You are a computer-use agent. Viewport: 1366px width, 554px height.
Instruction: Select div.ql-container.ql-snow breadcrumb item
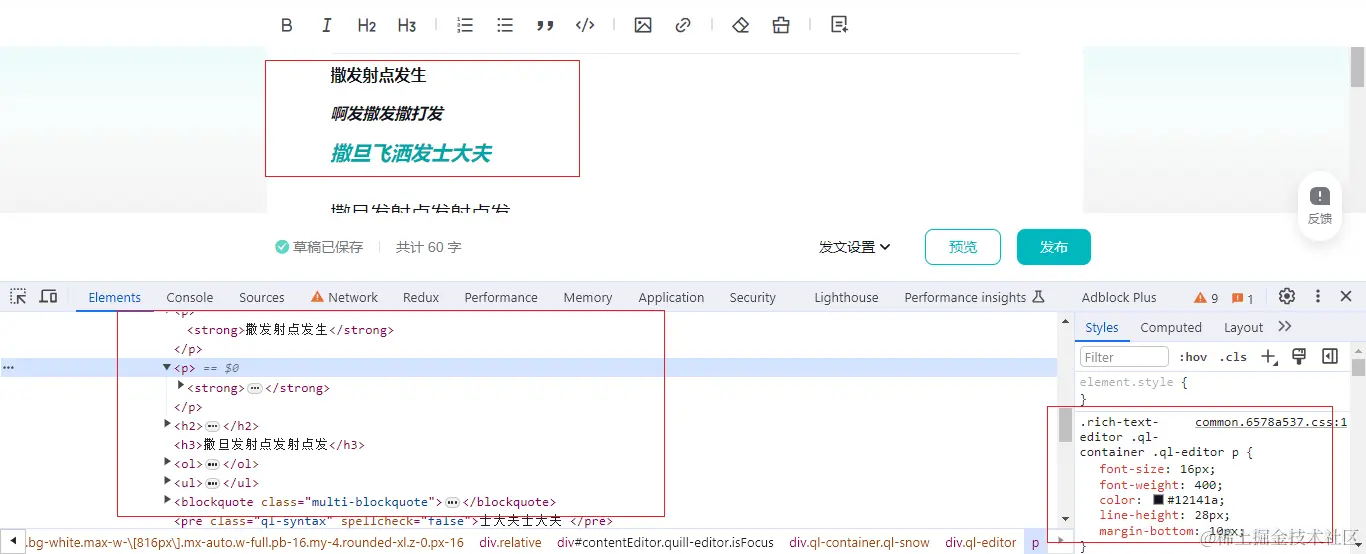tap(859, 542)
